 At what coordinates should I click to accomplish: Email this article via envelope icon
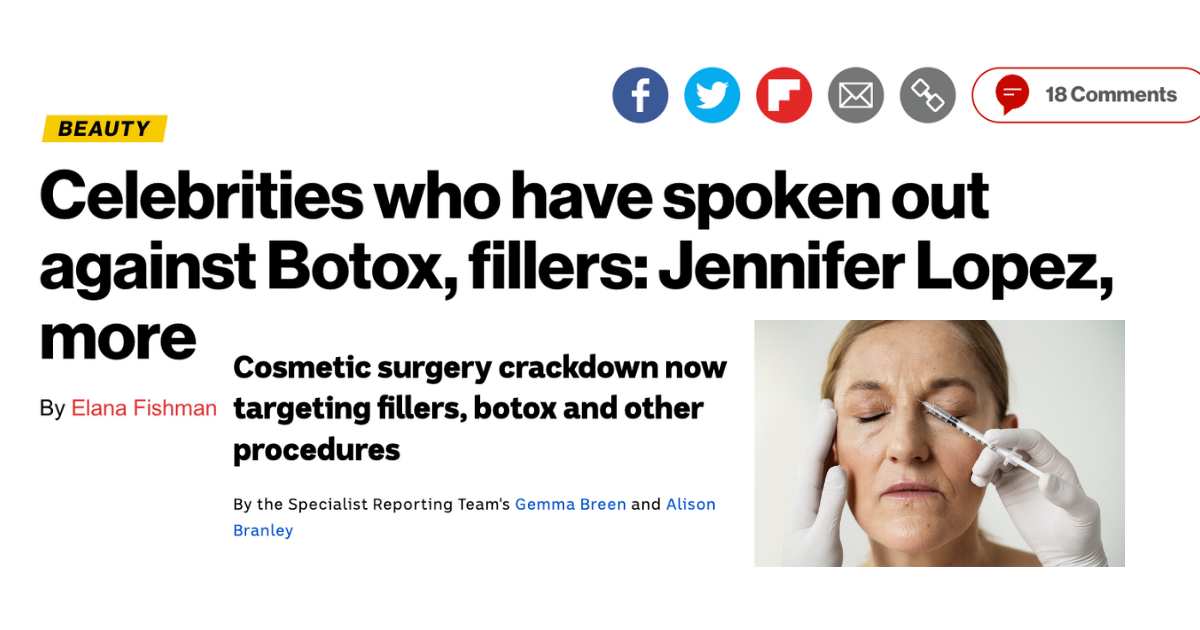[x=856, y=96]
